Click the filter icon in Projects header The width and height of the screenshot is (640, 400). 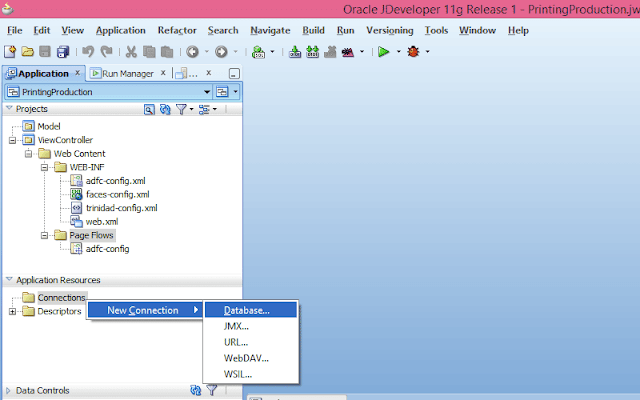coord(181,109)
